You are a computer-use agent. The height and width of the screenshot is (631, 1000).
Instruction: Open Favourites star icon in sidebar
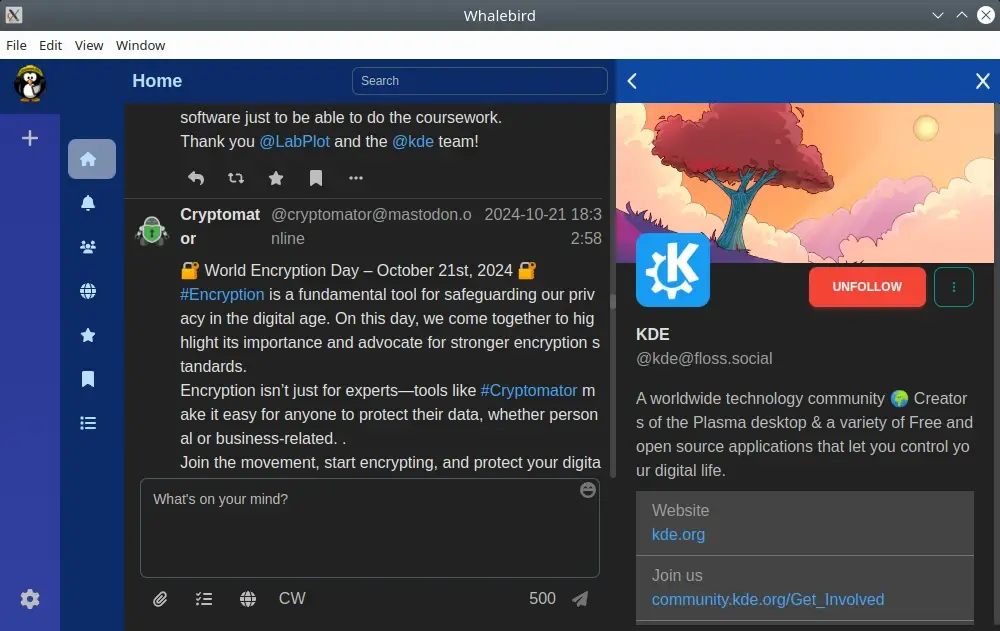(x=88, y=335)
